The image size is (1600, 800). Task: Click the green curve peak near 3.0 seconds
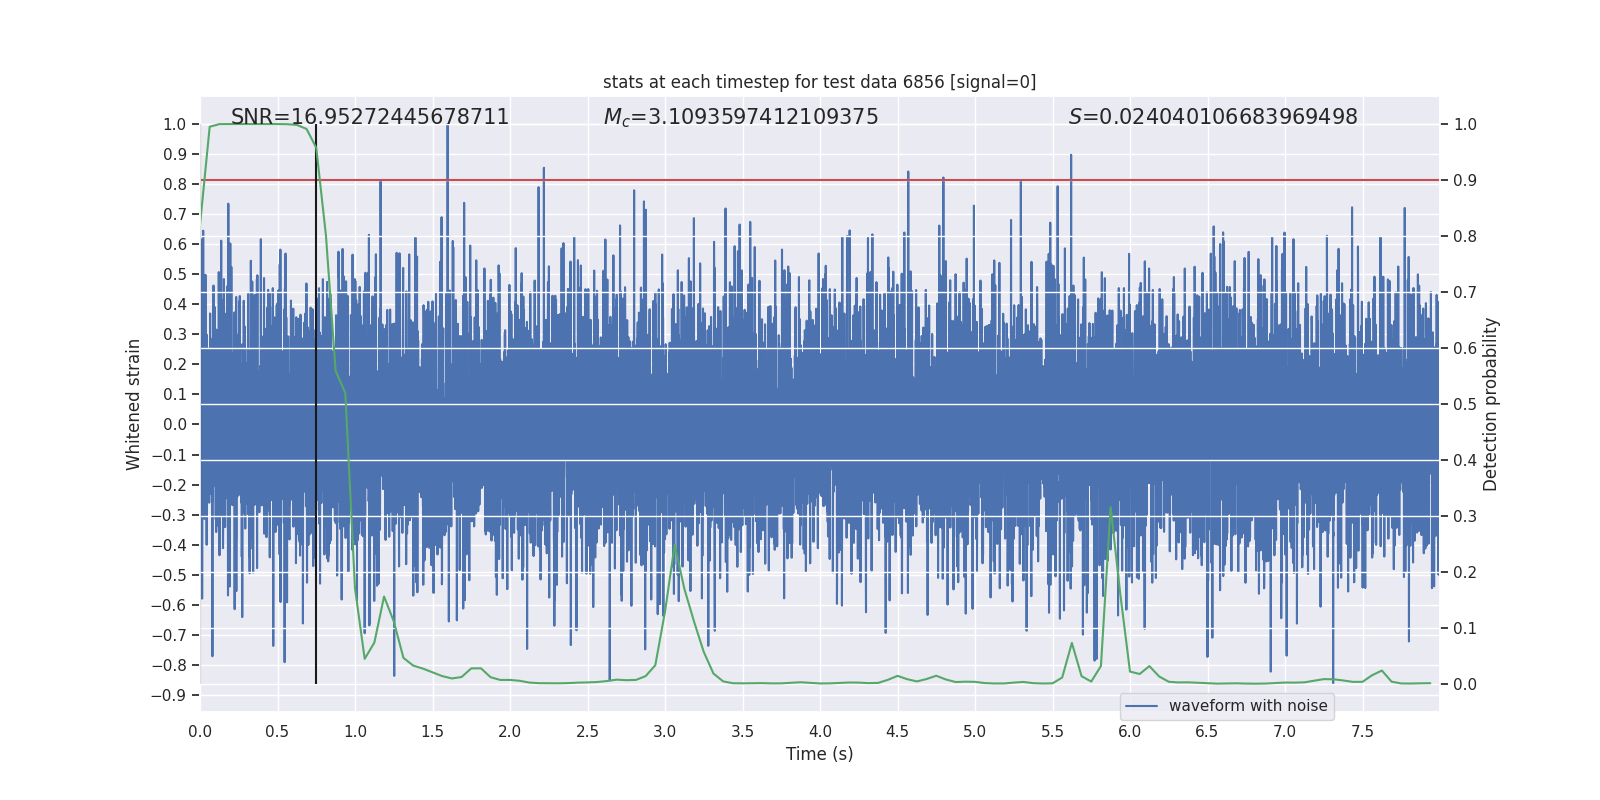pyautogui.click(x=675, y=547)
